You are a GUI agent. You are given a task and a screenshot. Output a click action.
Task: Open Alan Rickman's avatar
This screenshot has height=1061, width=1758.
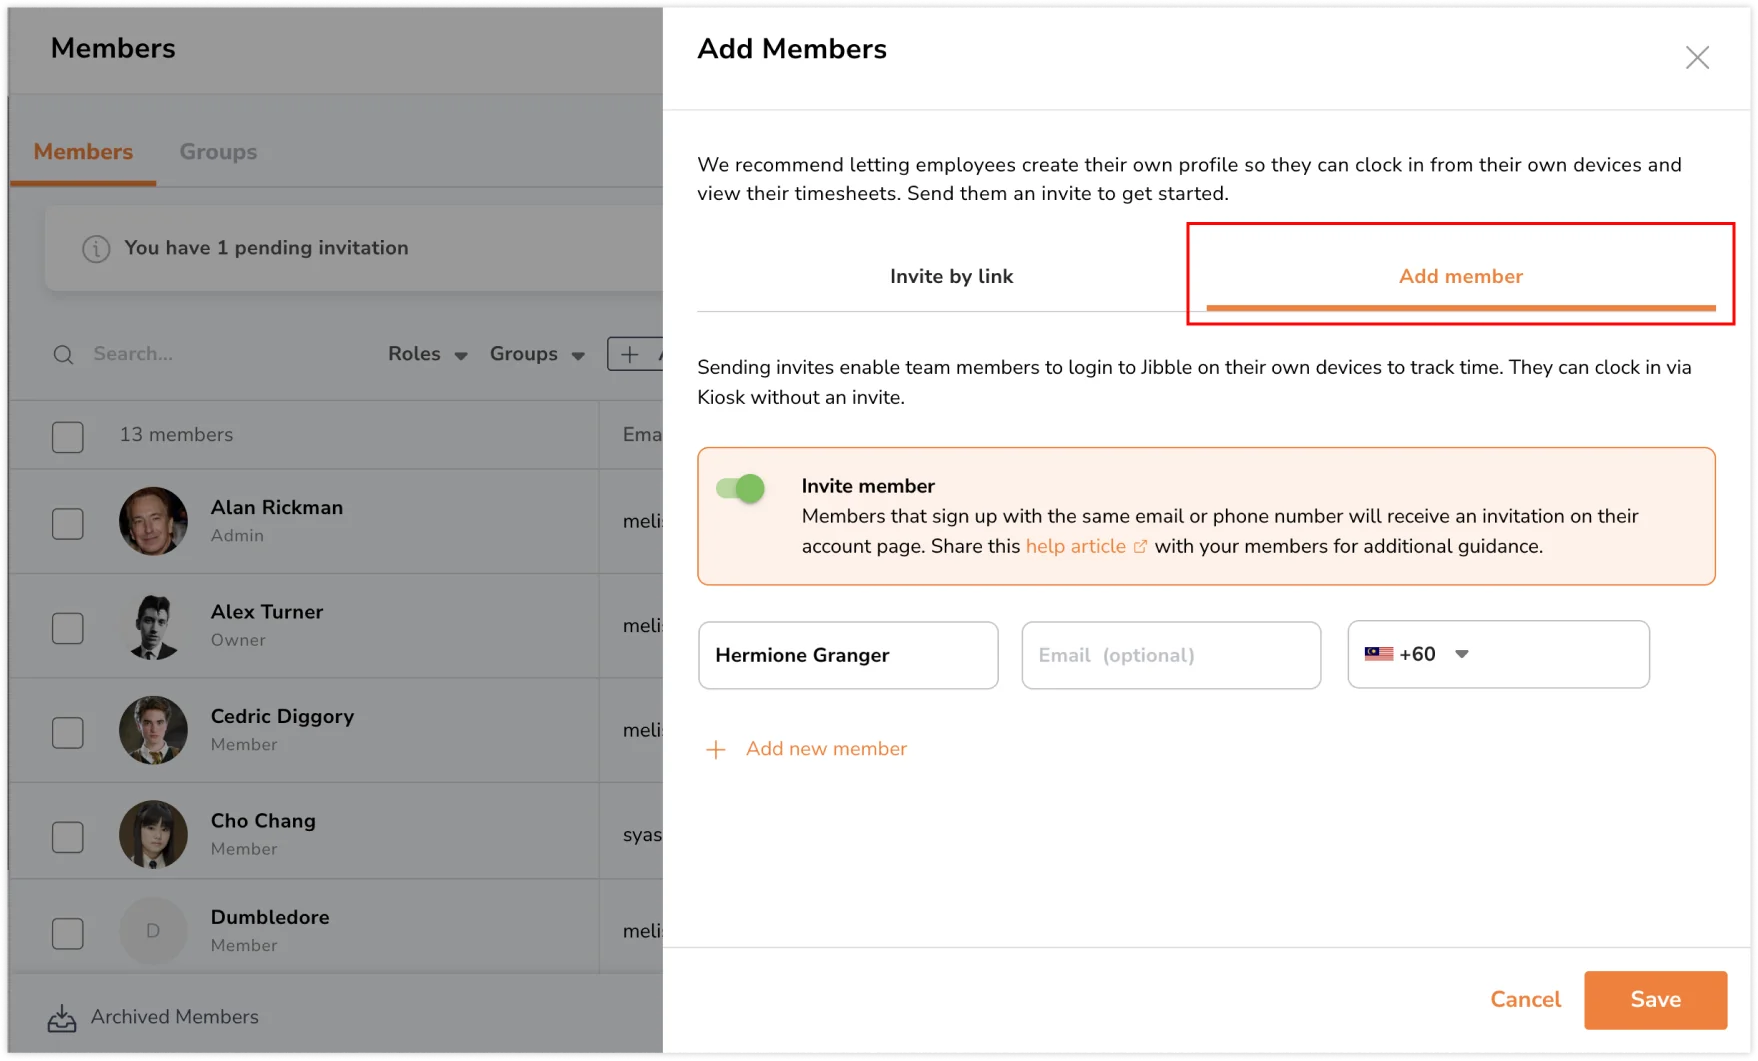coord(153,521)
